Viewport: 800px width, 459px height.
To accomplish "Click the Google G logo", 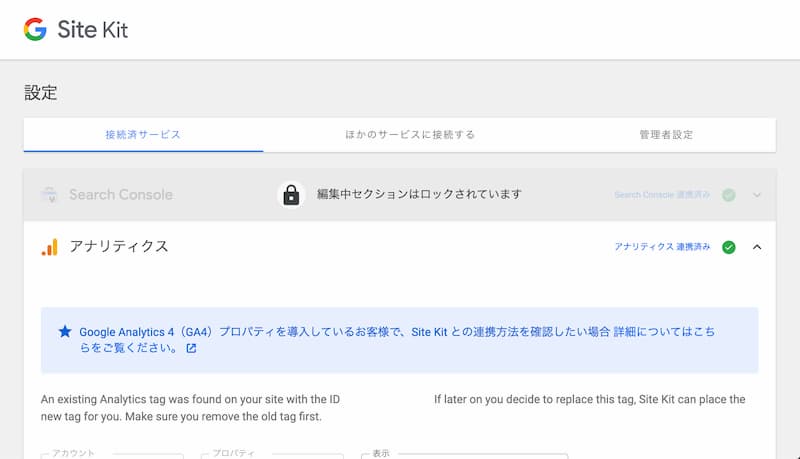I will tap(35, 29).
